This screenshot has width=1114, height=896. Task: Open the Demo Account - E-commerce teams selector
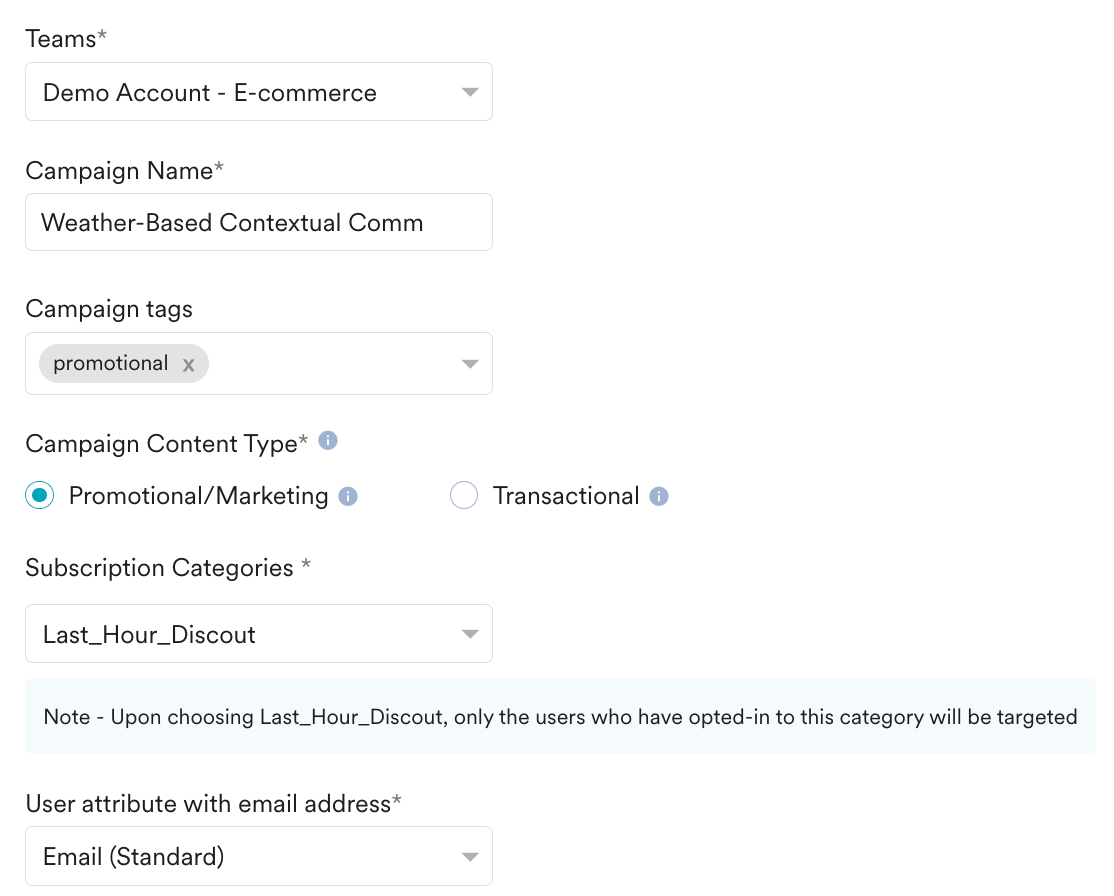[x=259, y=92]
